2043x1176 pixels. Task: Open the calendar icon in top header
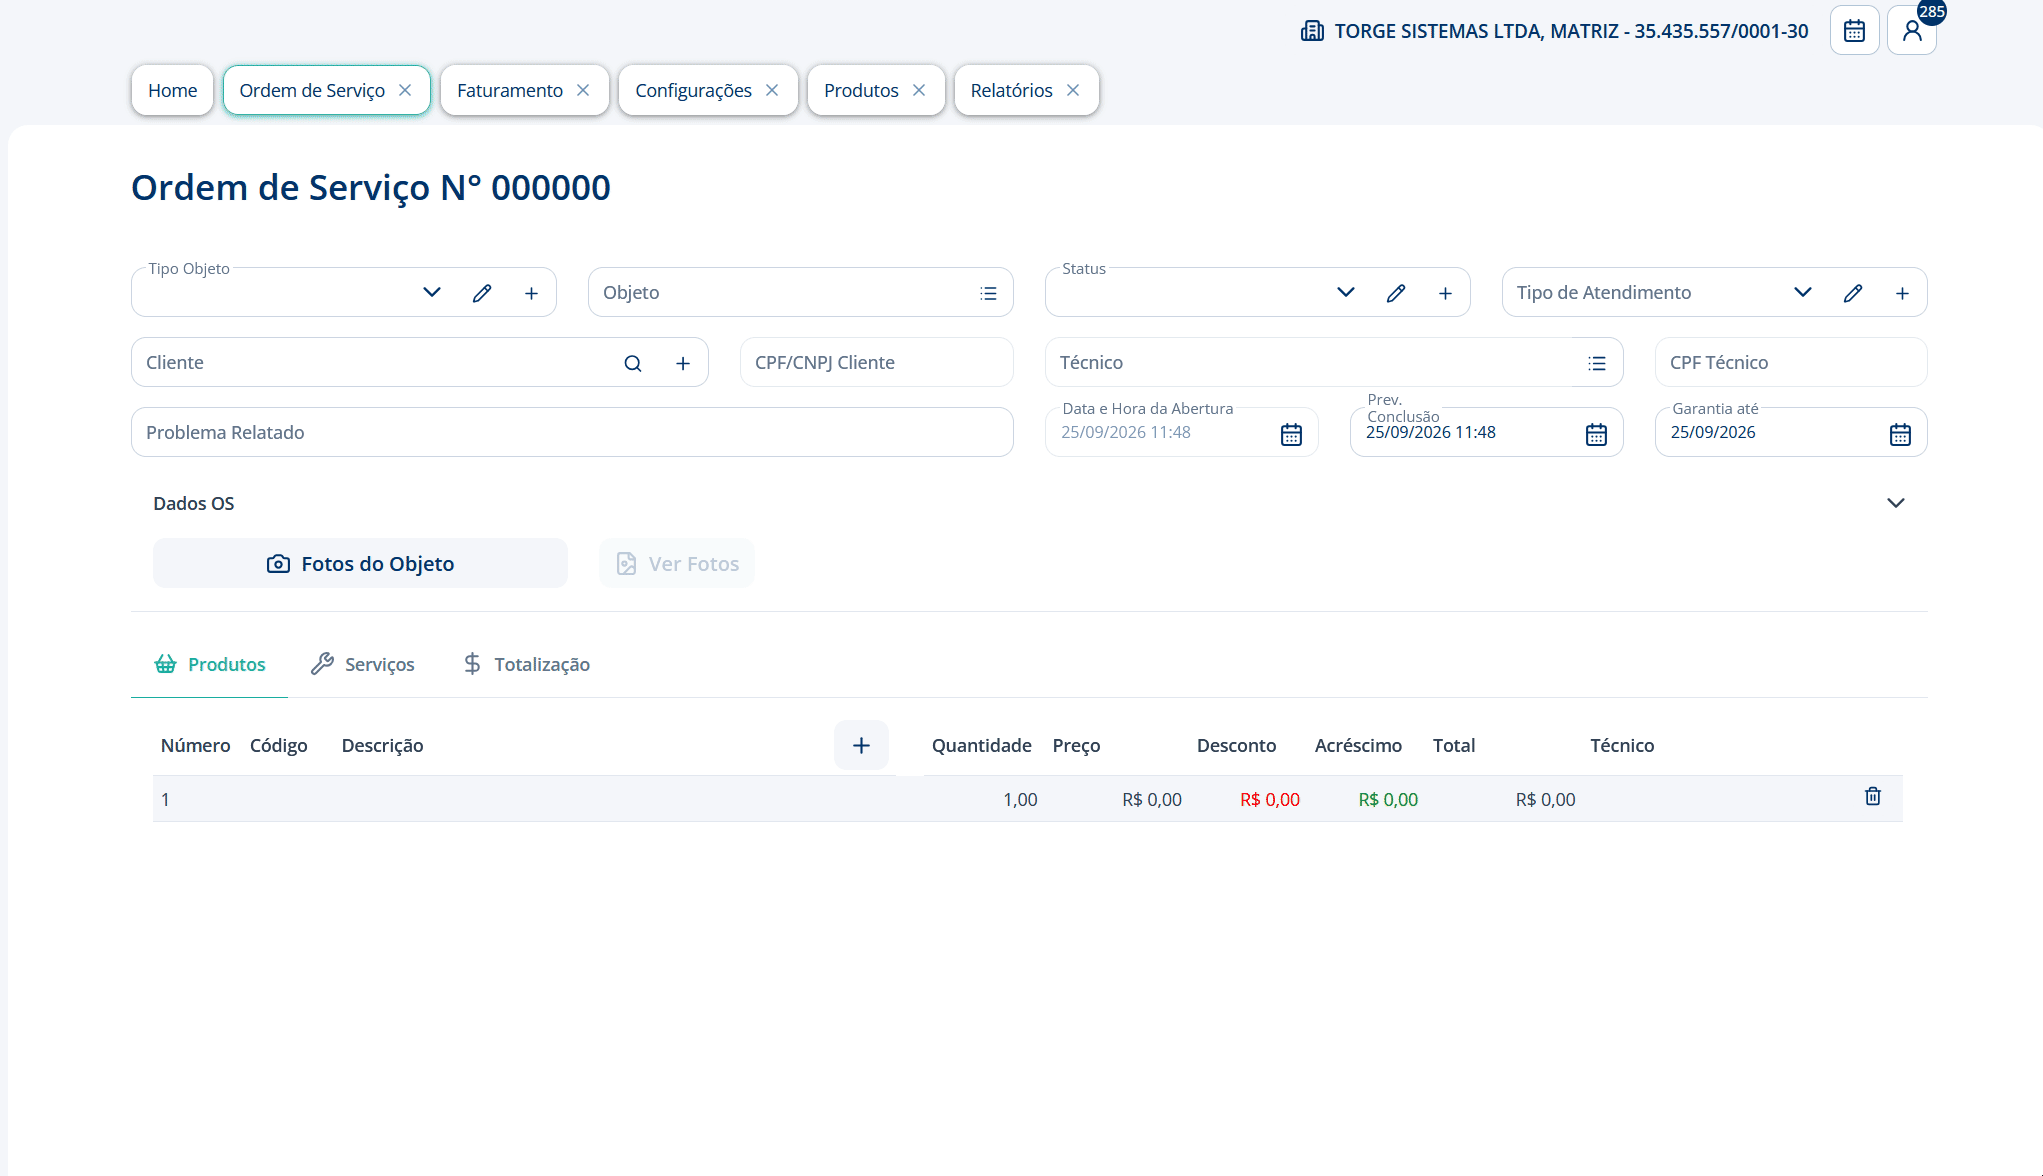pyautogui.click(x=1854, y=31)
